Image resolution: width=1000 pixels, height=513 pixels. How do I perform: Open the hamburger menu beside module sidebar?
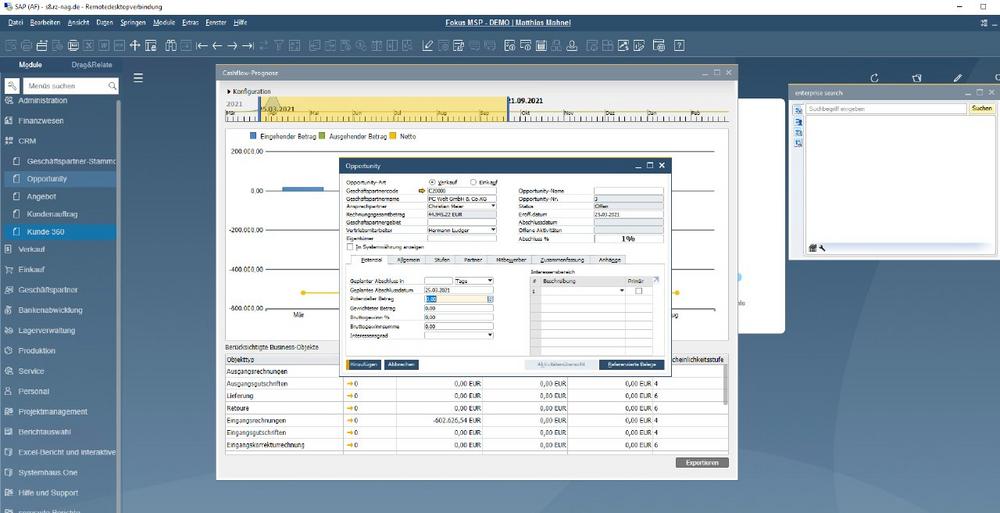pos(138,78)
